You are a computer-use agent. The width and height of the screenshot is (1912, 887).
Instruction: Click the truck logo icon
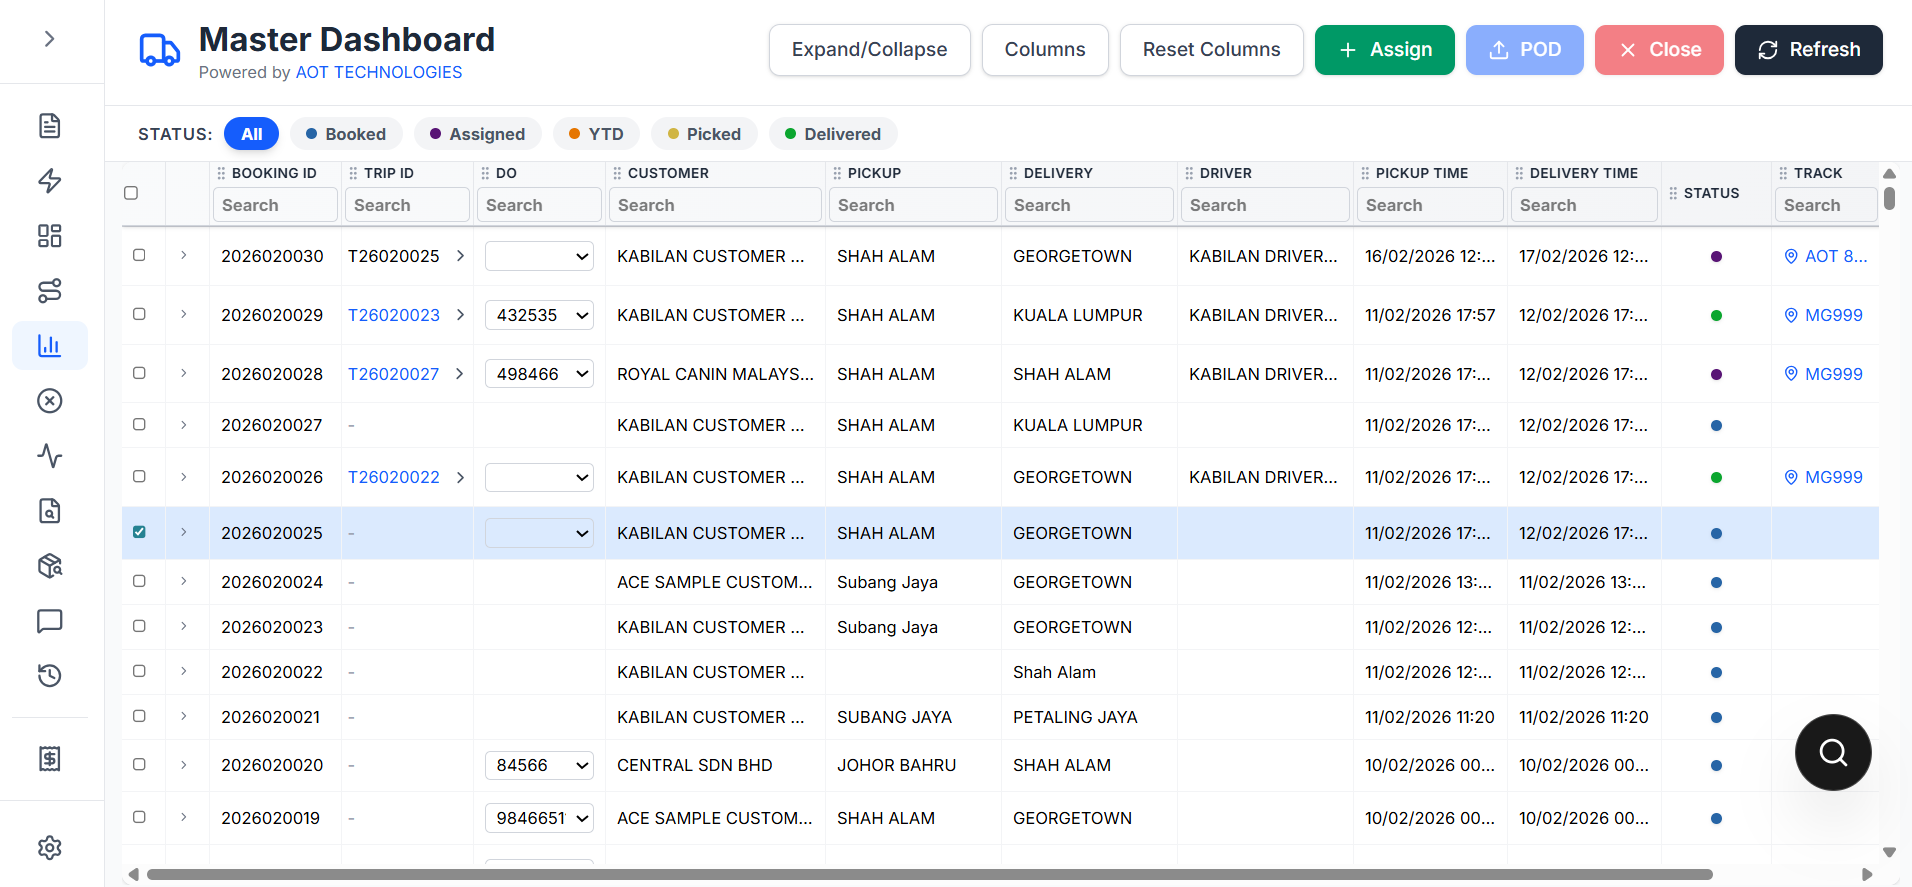(159, 50)
